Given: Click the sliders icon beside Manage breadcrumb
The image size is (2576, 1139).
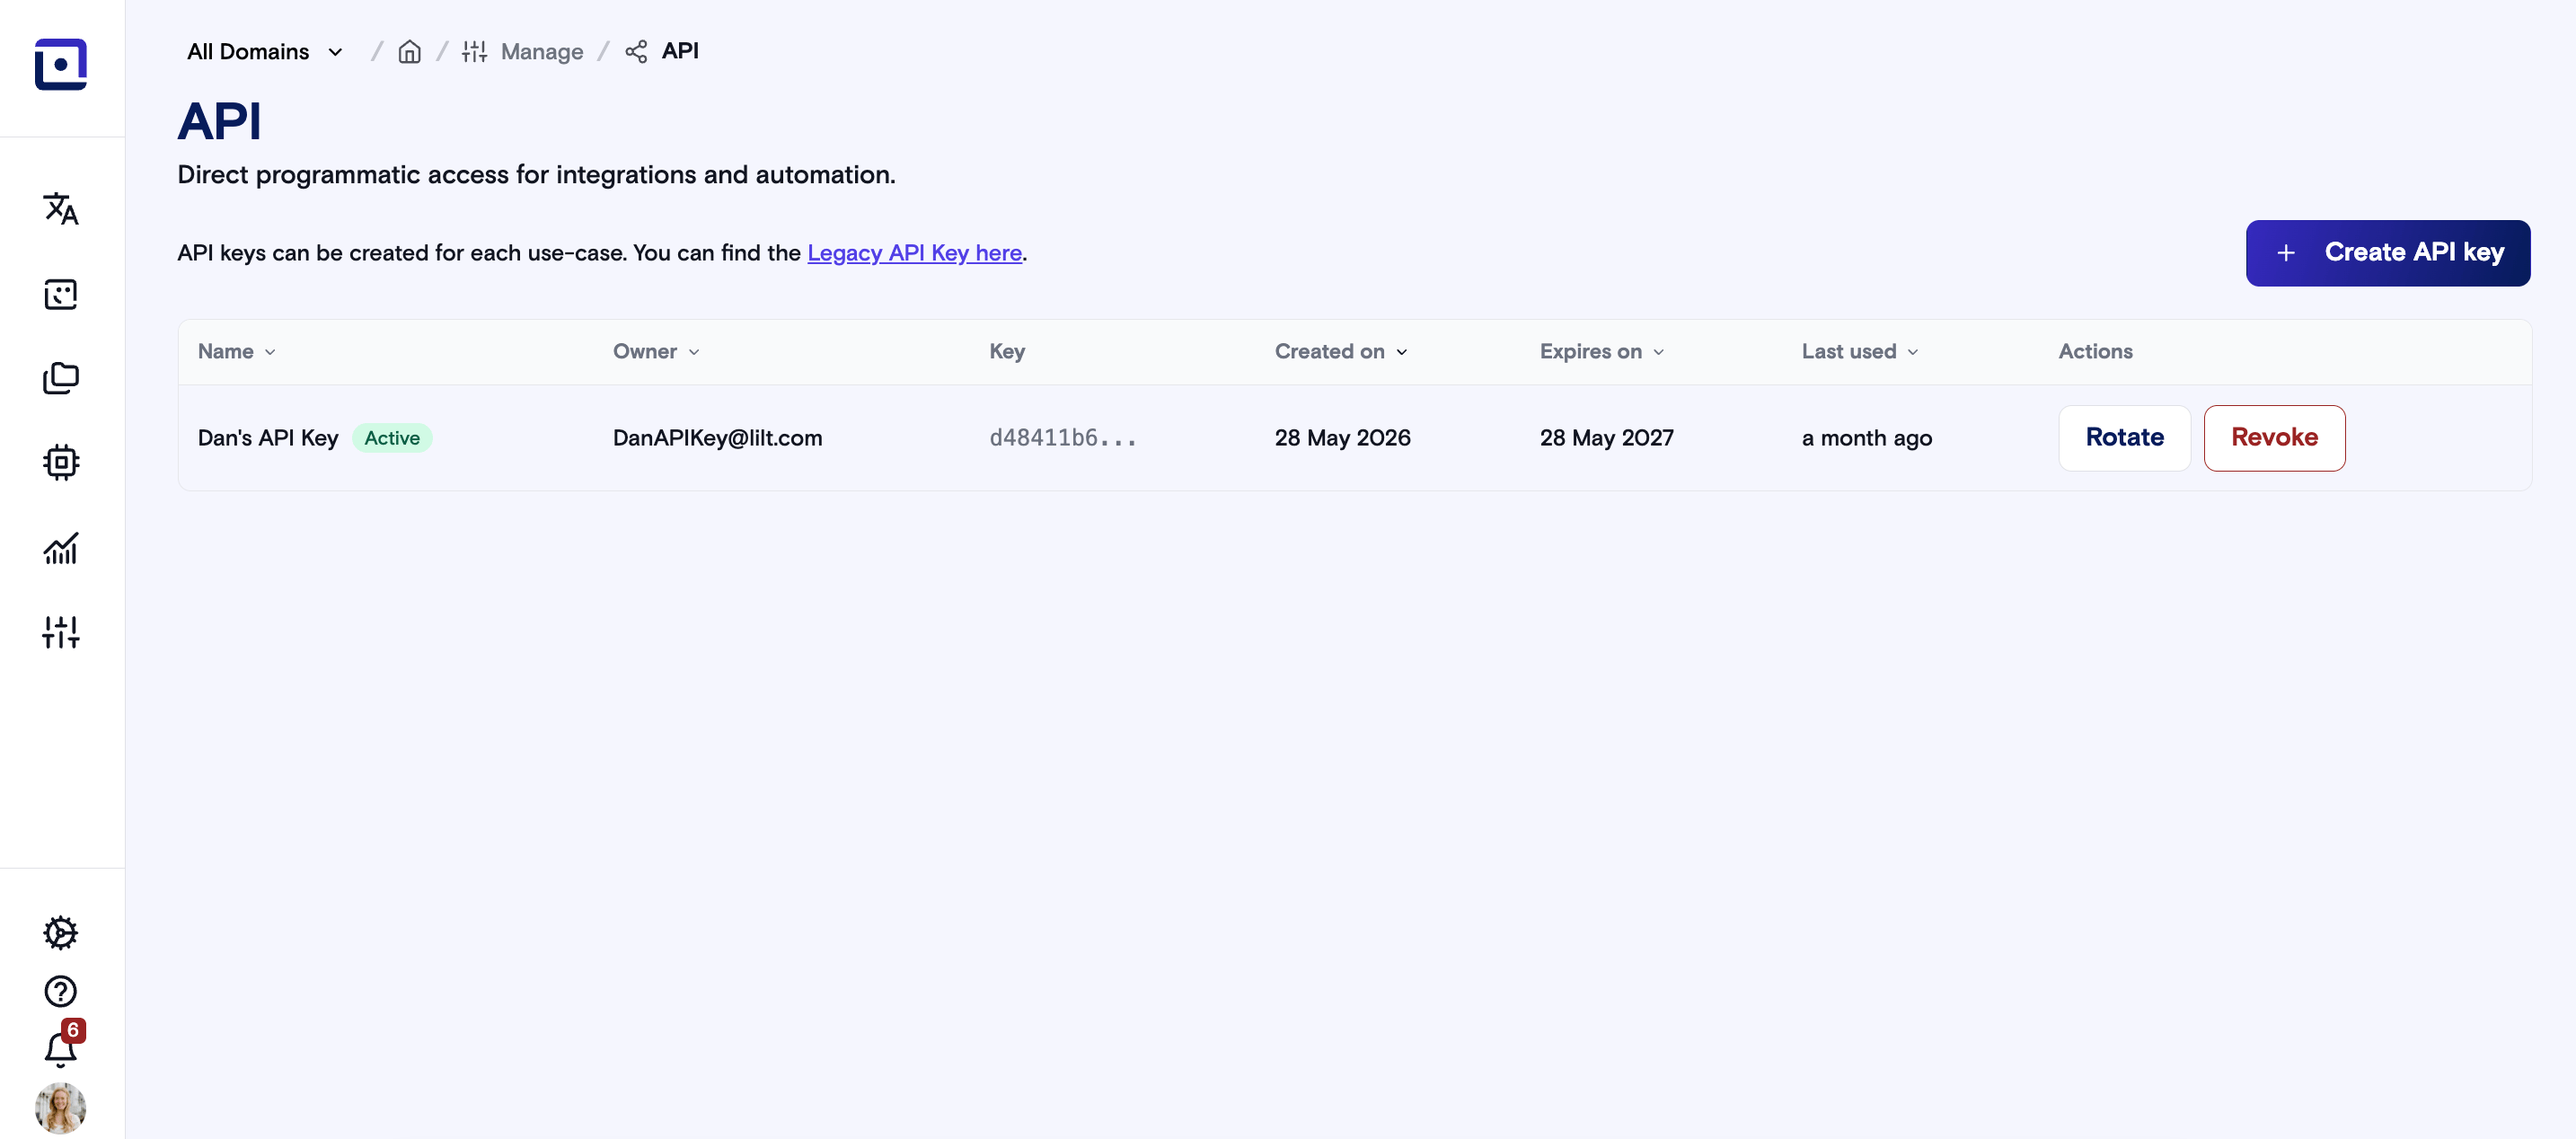Looking at the screenshot, I should (474, 51).
